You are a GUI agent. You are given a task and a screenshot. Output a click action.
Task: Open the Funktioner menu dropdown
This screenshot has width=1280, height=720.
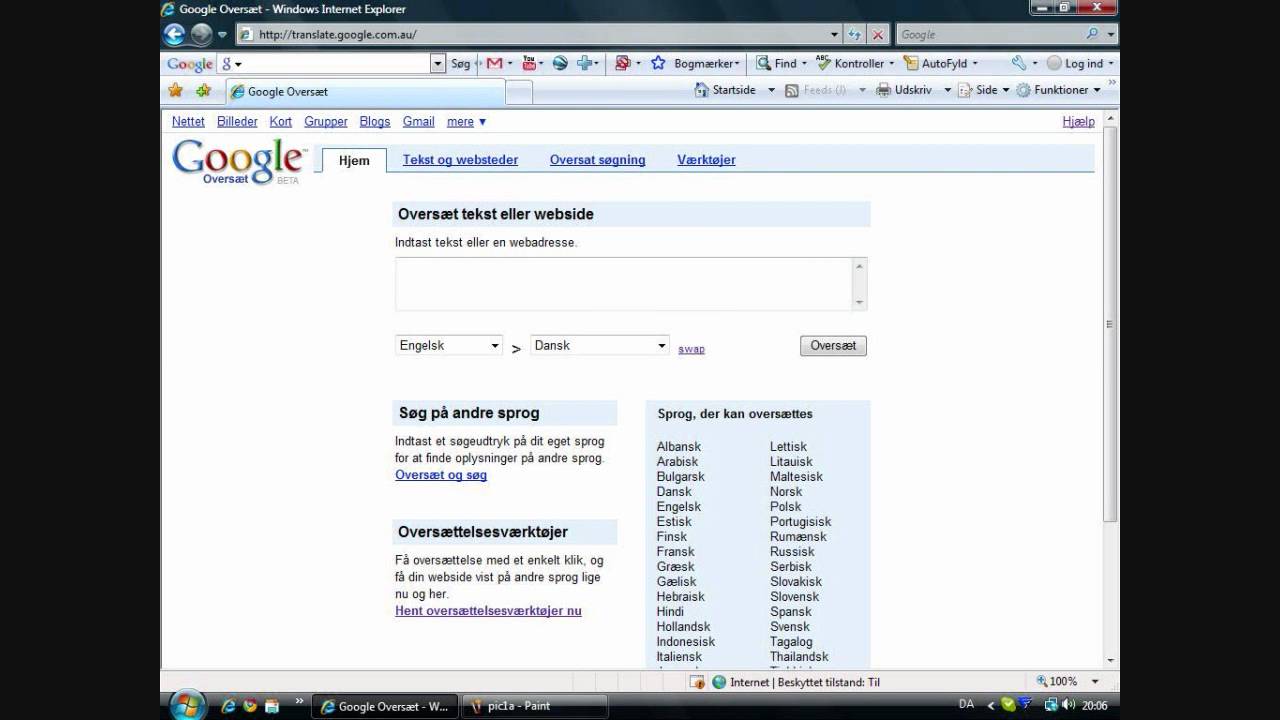click(1059, 90)
